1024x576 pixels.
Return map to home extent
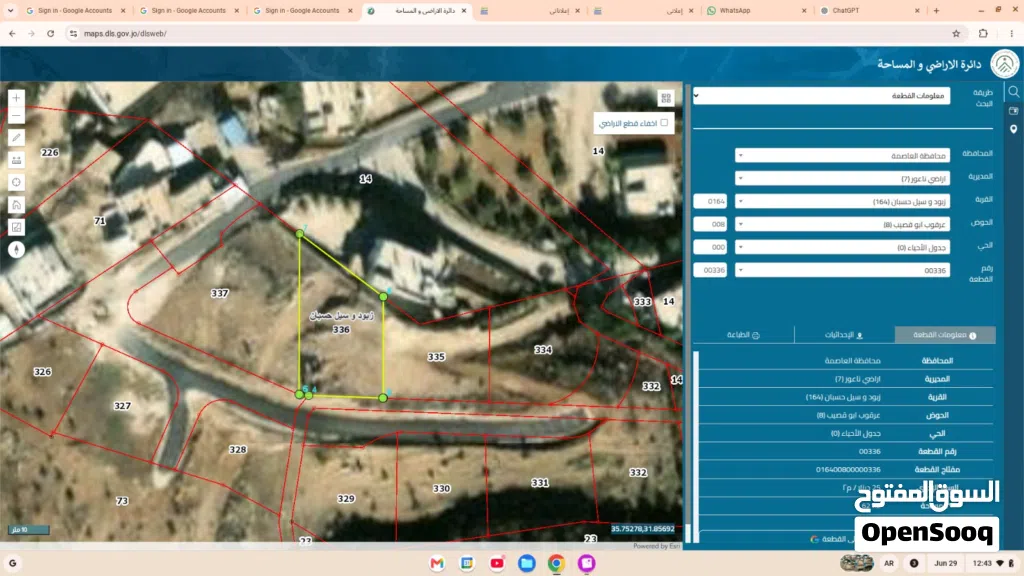coord(16,204)
